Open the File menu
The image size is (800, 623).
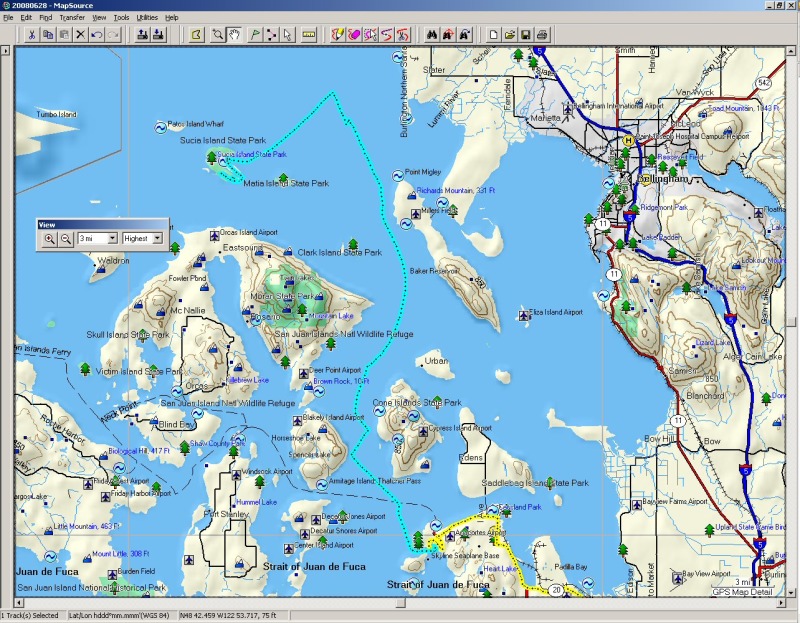pyautogui.click(x=8, y=17)
